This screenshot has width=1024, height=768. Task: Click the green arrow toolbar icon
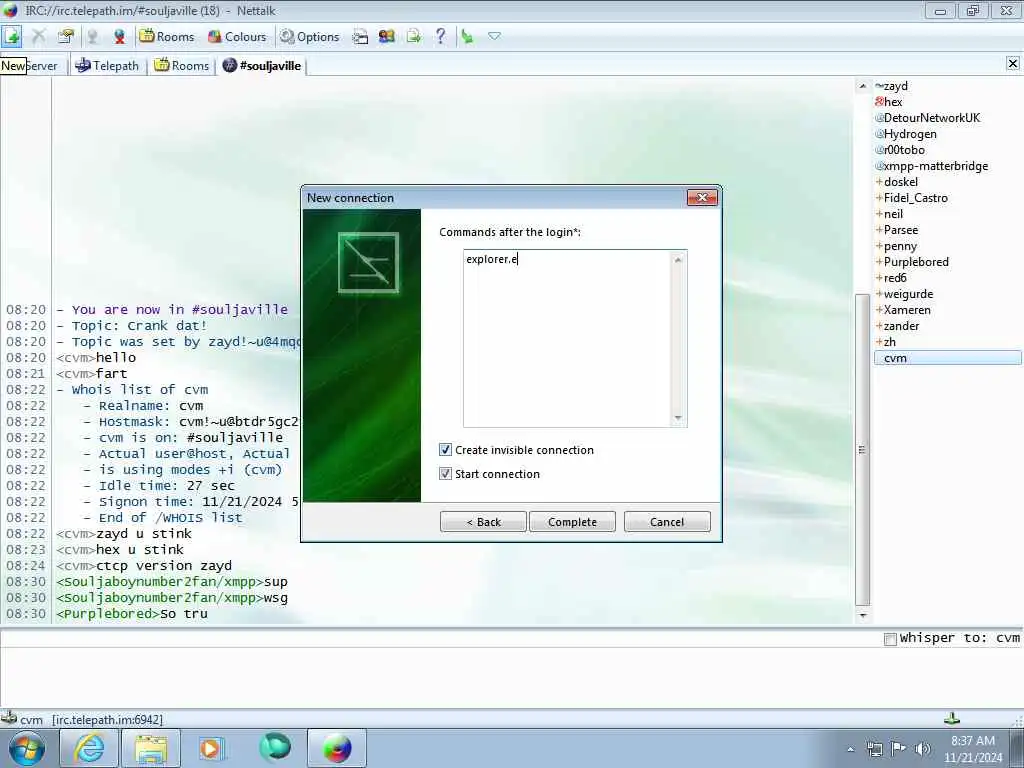coord(467,37)
